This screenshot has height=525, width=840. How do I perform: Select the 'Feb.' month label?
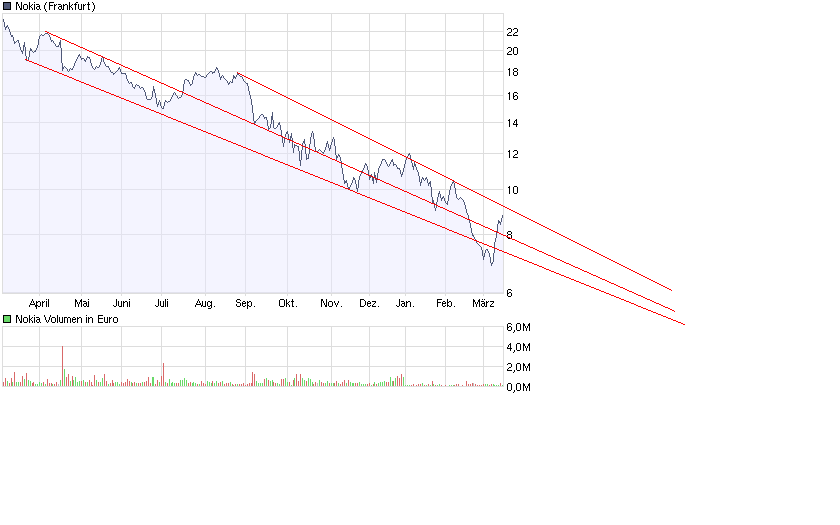(x=446, y=303)
